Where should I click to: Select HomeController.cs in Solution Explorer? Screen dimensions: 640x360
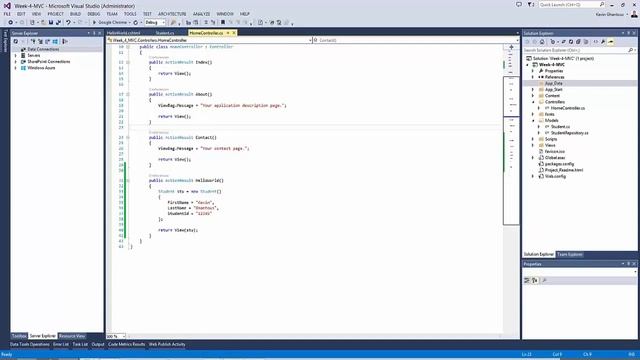tap(567, 108)
